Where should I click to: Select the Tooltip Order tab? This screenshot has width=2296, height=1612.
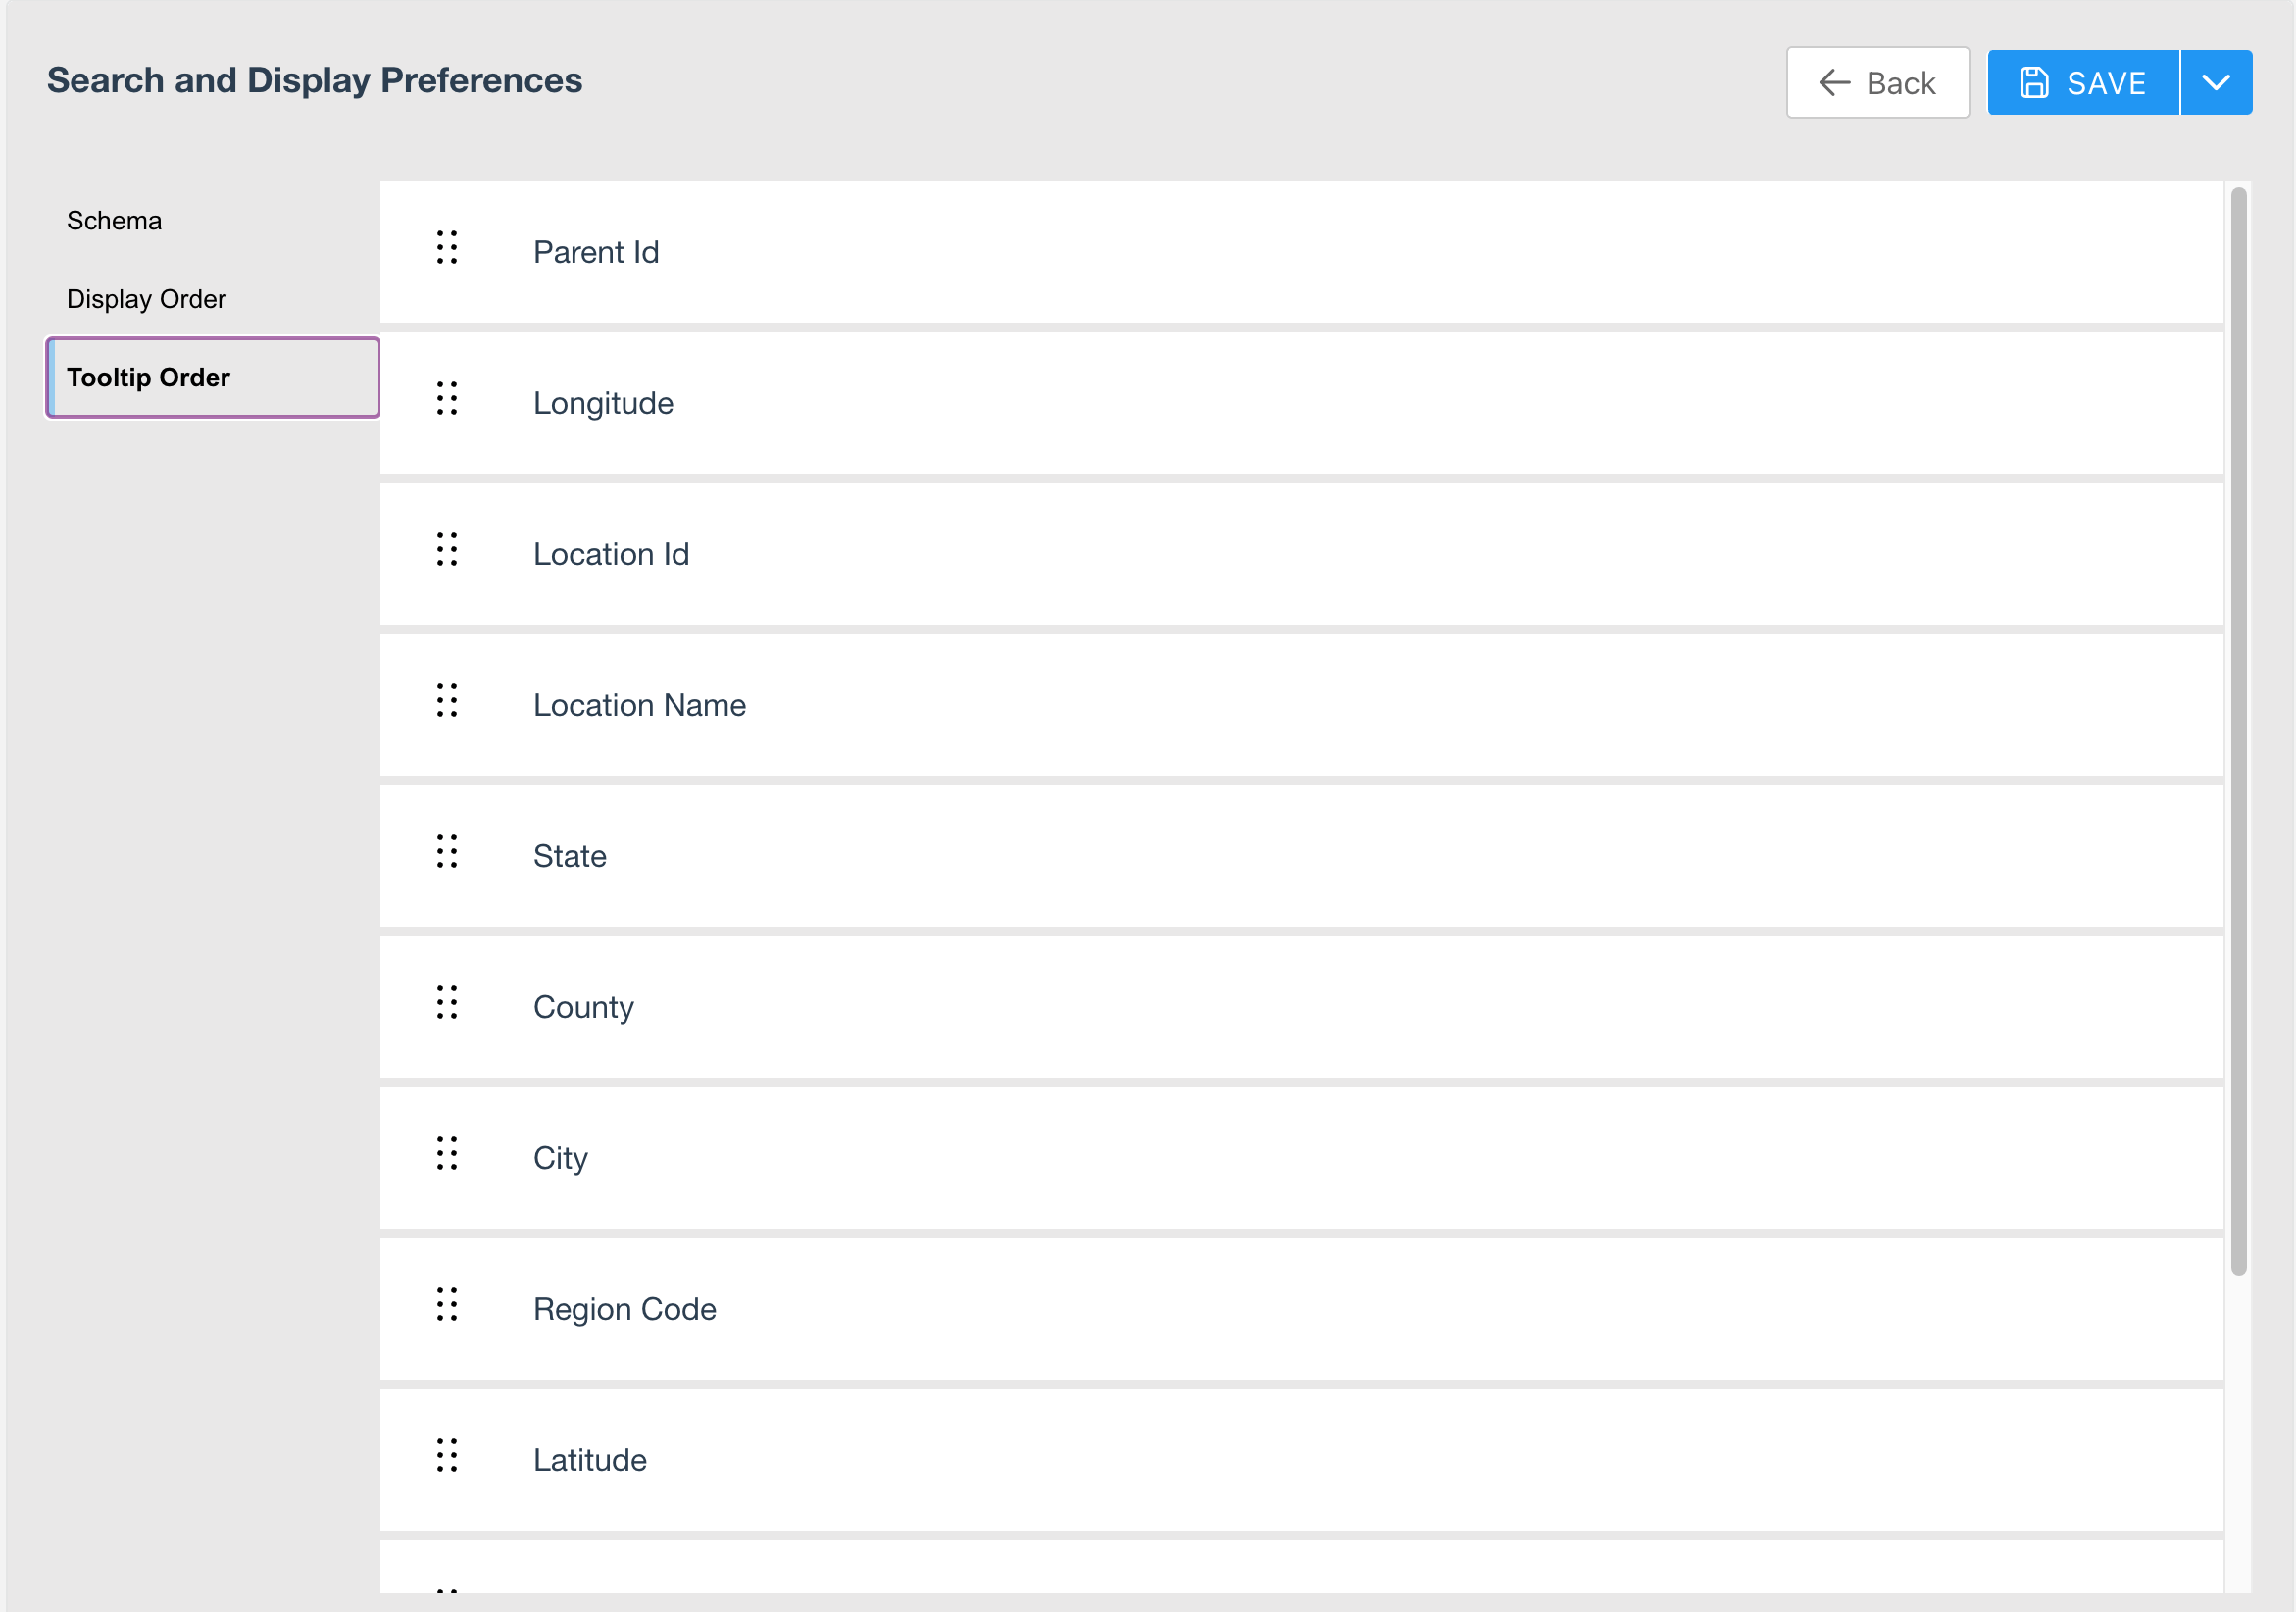point(213,378)
